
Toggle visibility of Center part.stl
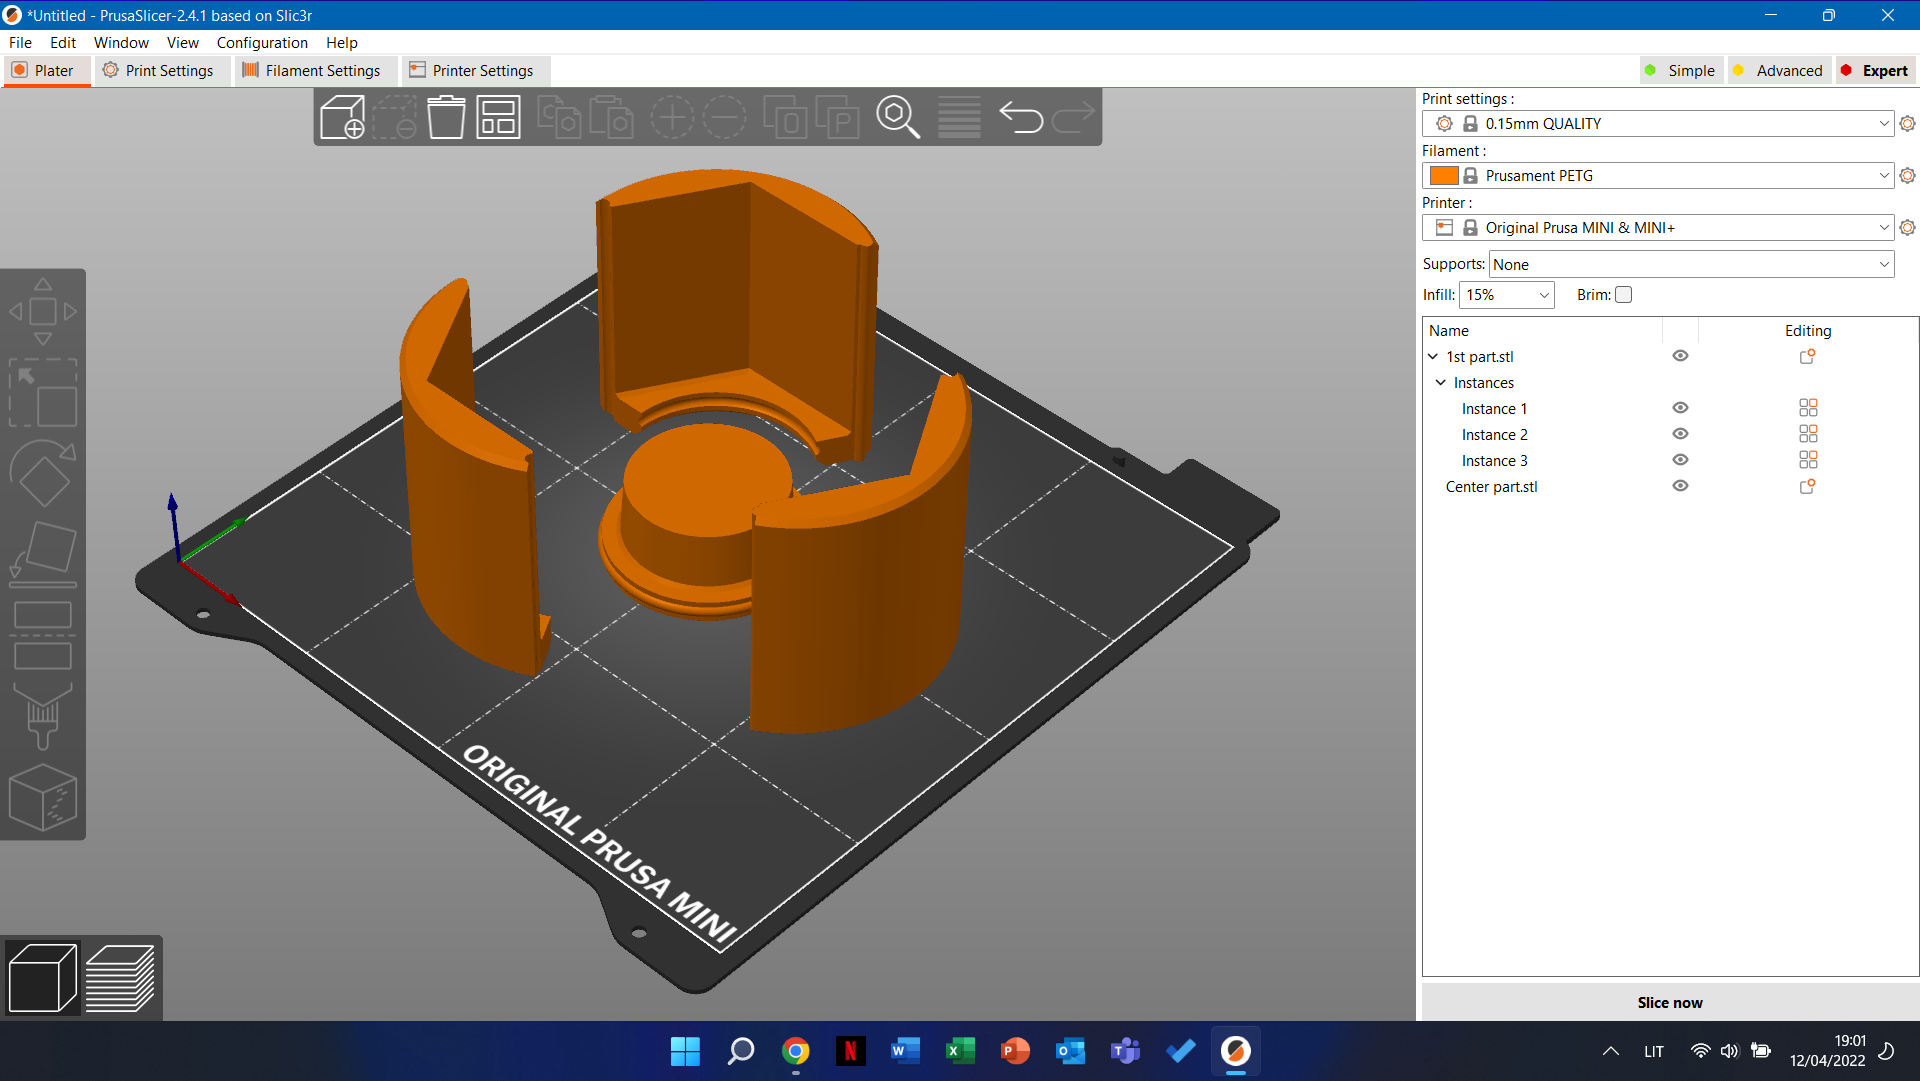pyautogui.click(x=1679, y=486)
